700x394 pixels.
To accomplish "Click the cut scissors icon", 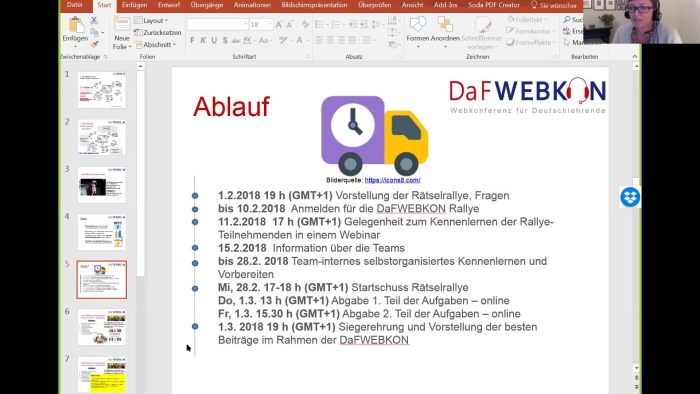I will click(x=94, y=21).
